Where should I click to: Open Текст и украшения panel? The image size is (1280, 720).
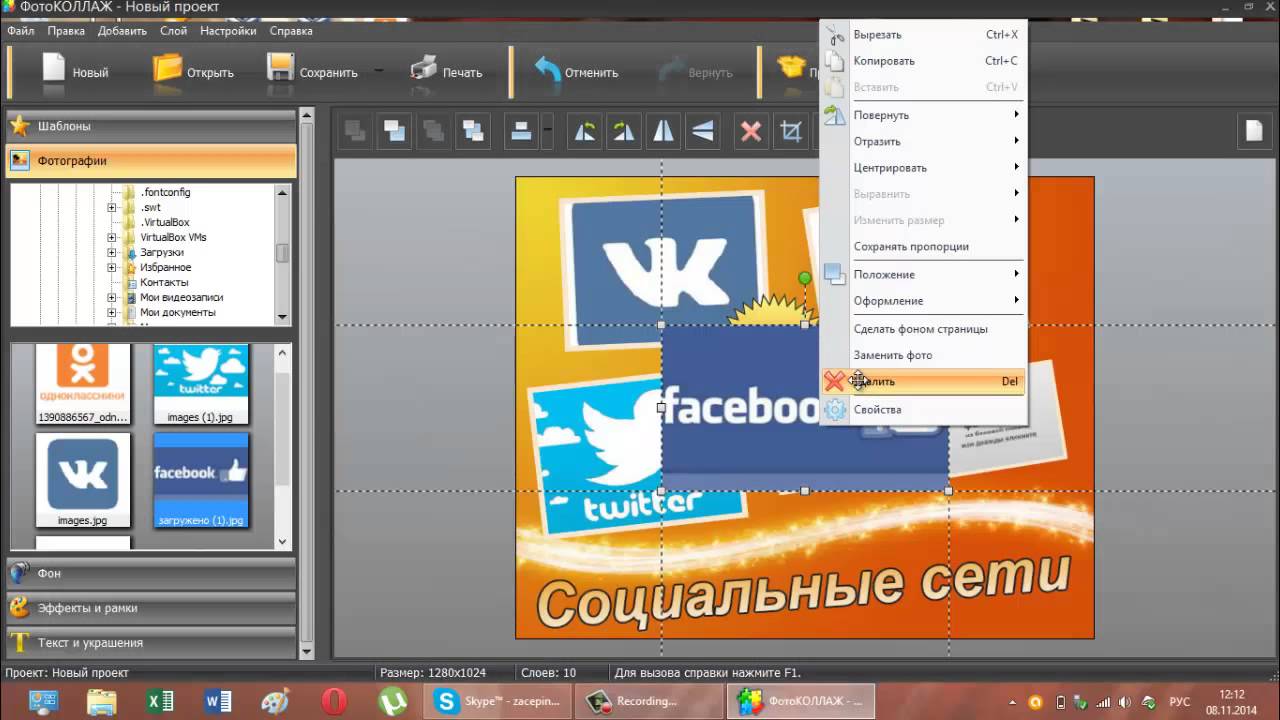(151, 643)
